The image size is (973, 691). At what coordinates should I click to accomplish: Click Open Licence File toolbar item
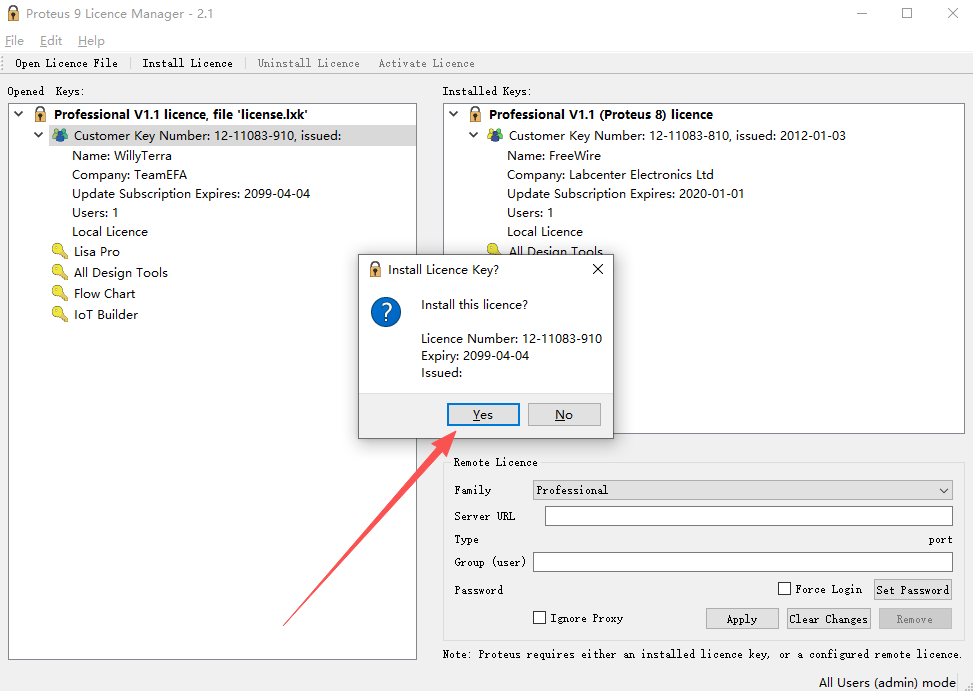click(66, 63)
